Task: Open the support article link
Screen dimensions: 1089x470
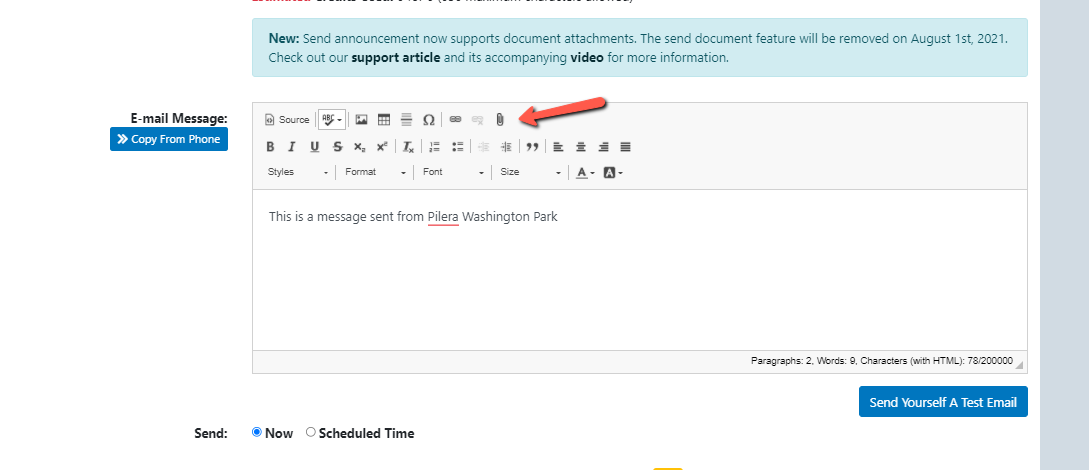Action: [396, 58]
